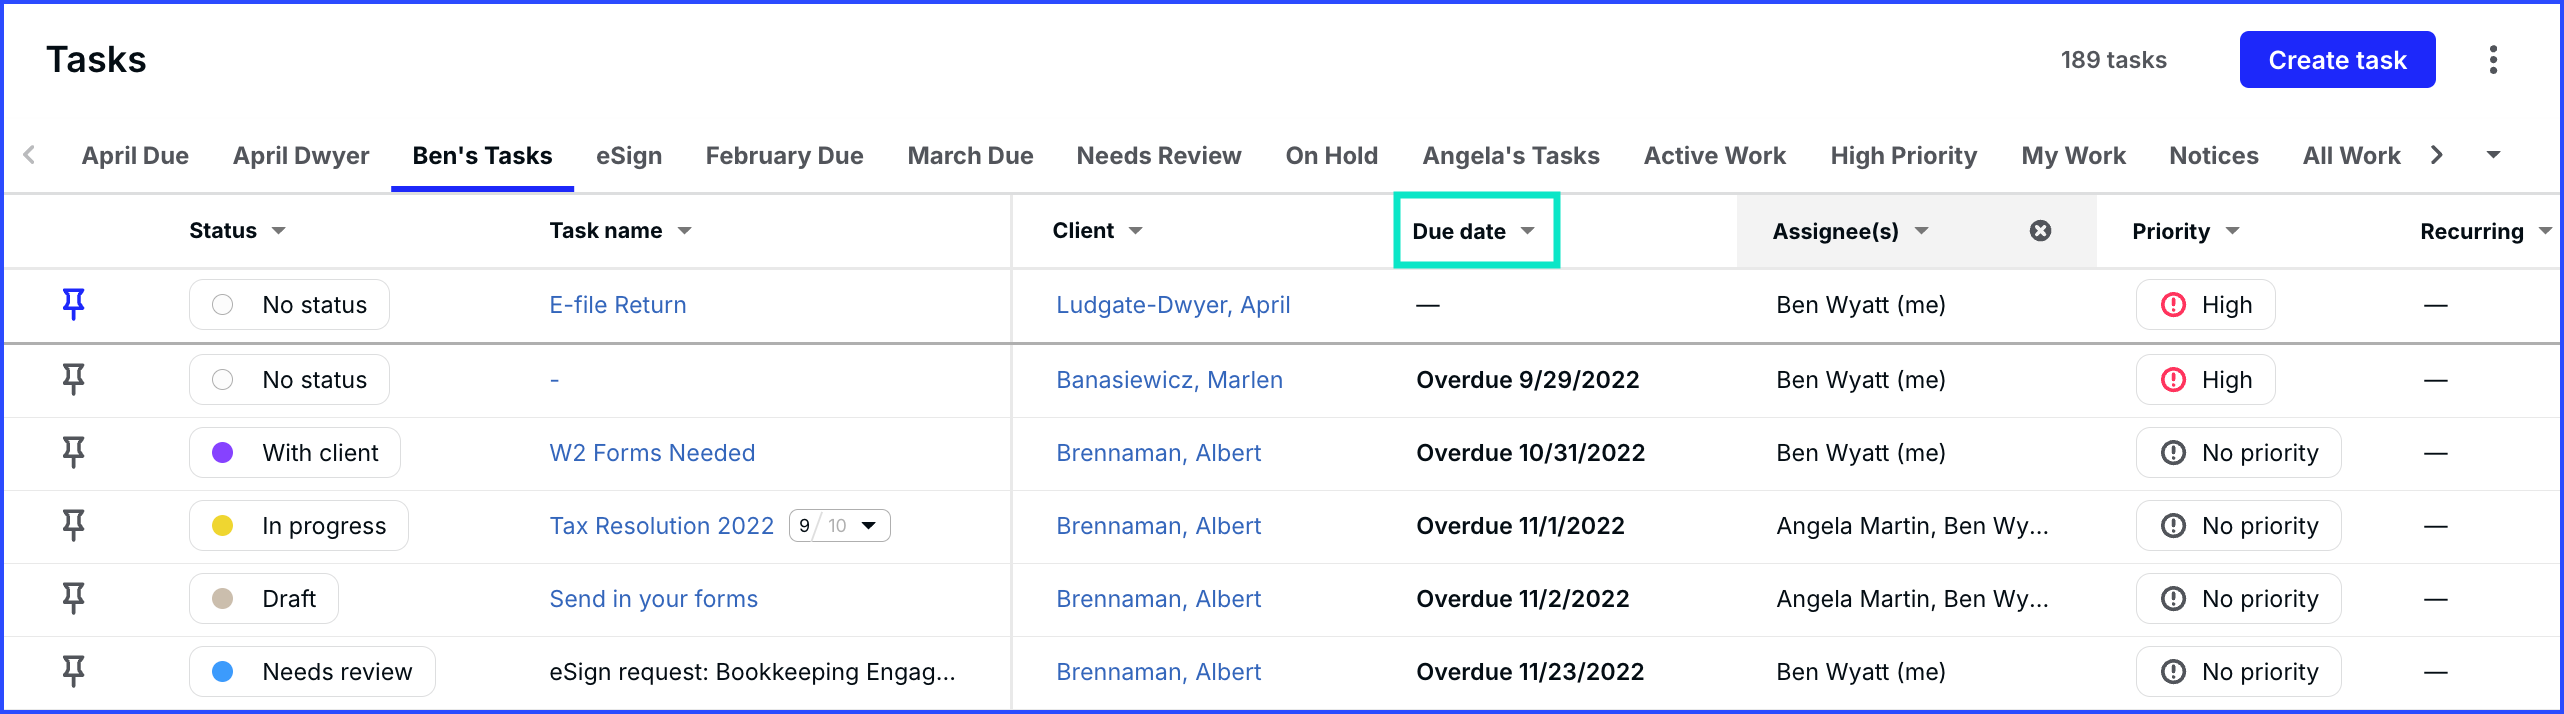Change No priority on eSign request row
The image size is (2564, 714).
click(2238, 671)
